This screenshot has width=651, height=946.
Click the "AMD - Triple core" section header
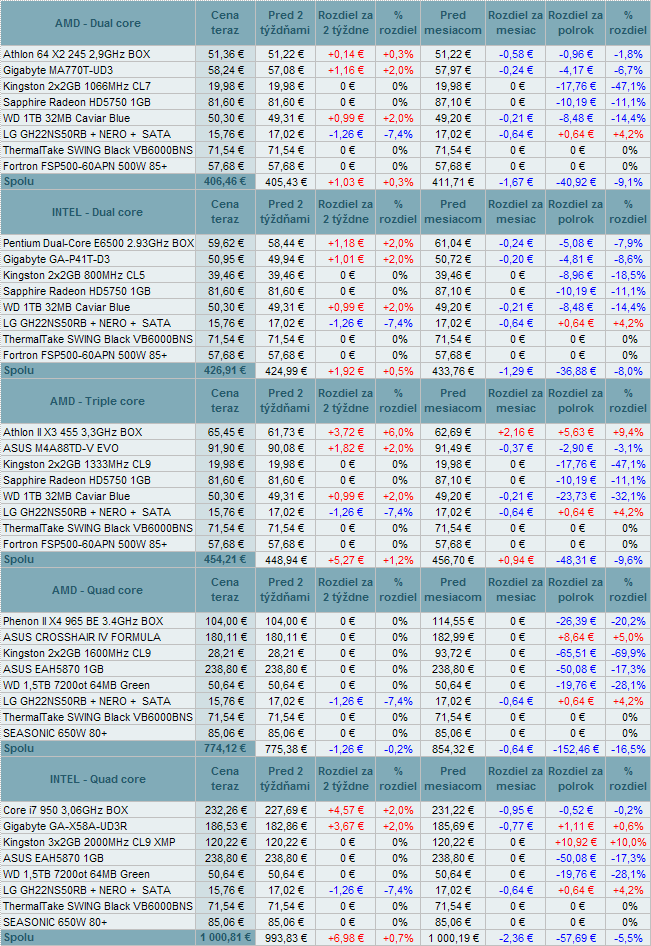coord(98,401)
